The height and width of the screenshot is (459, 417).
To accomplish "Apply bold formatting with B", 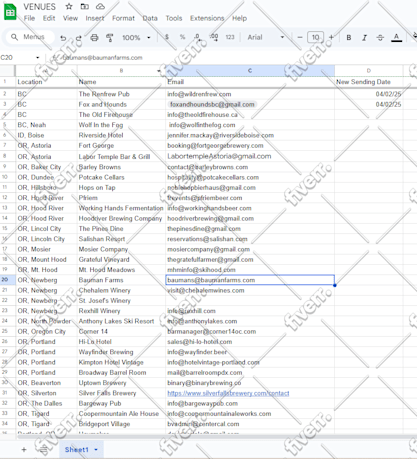I will pyautogui.click(x=349, y=37).
